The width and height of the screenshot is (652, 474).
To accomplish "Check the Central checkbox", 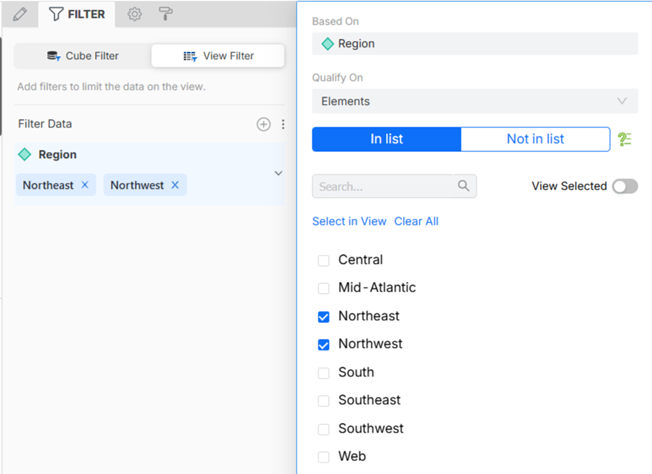I will pos(323,260).
